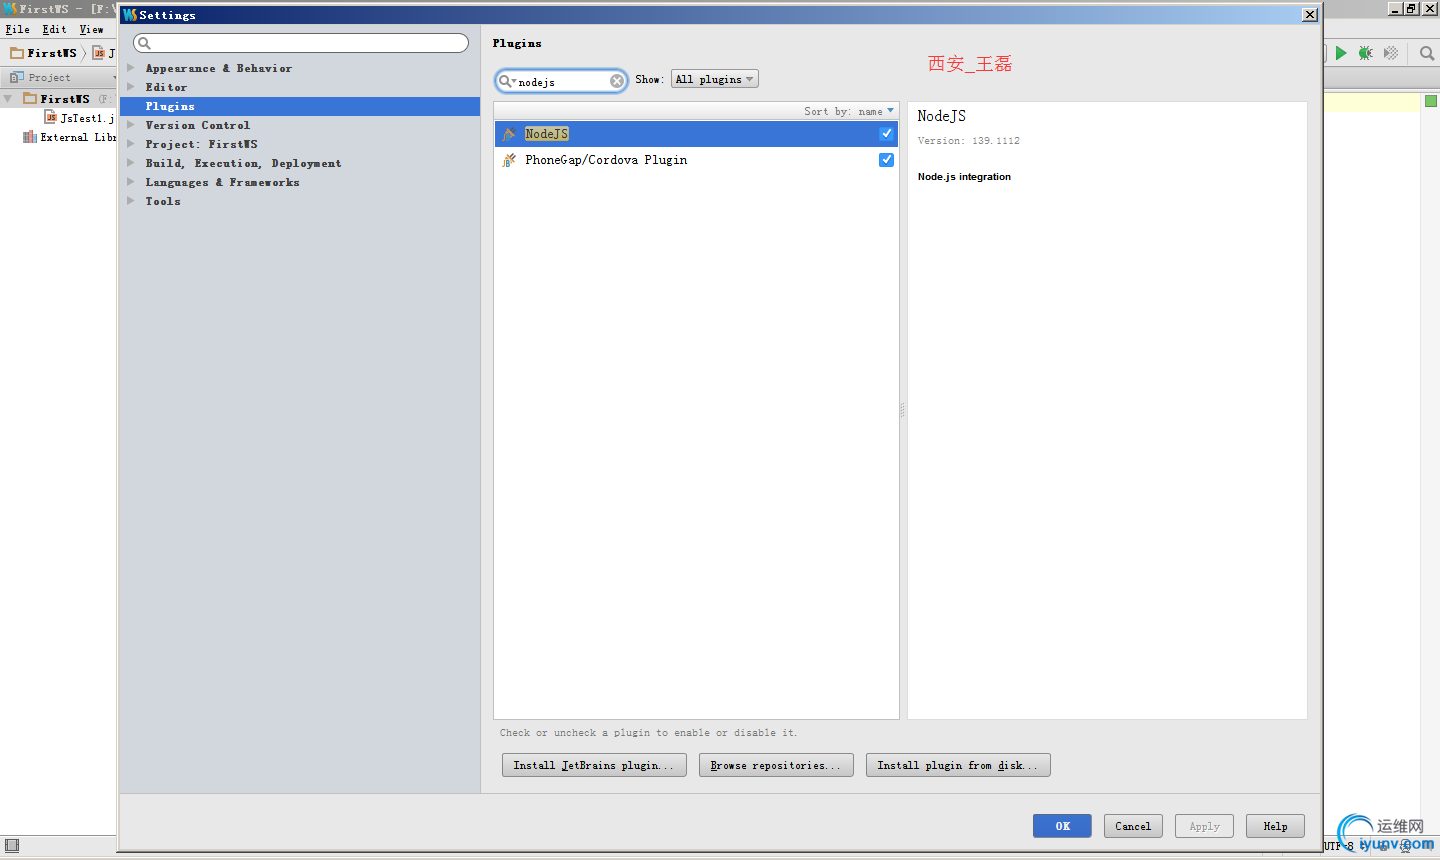Minimize the main WebStorm window
The image size is (1440, 860).
point(1395,8)
